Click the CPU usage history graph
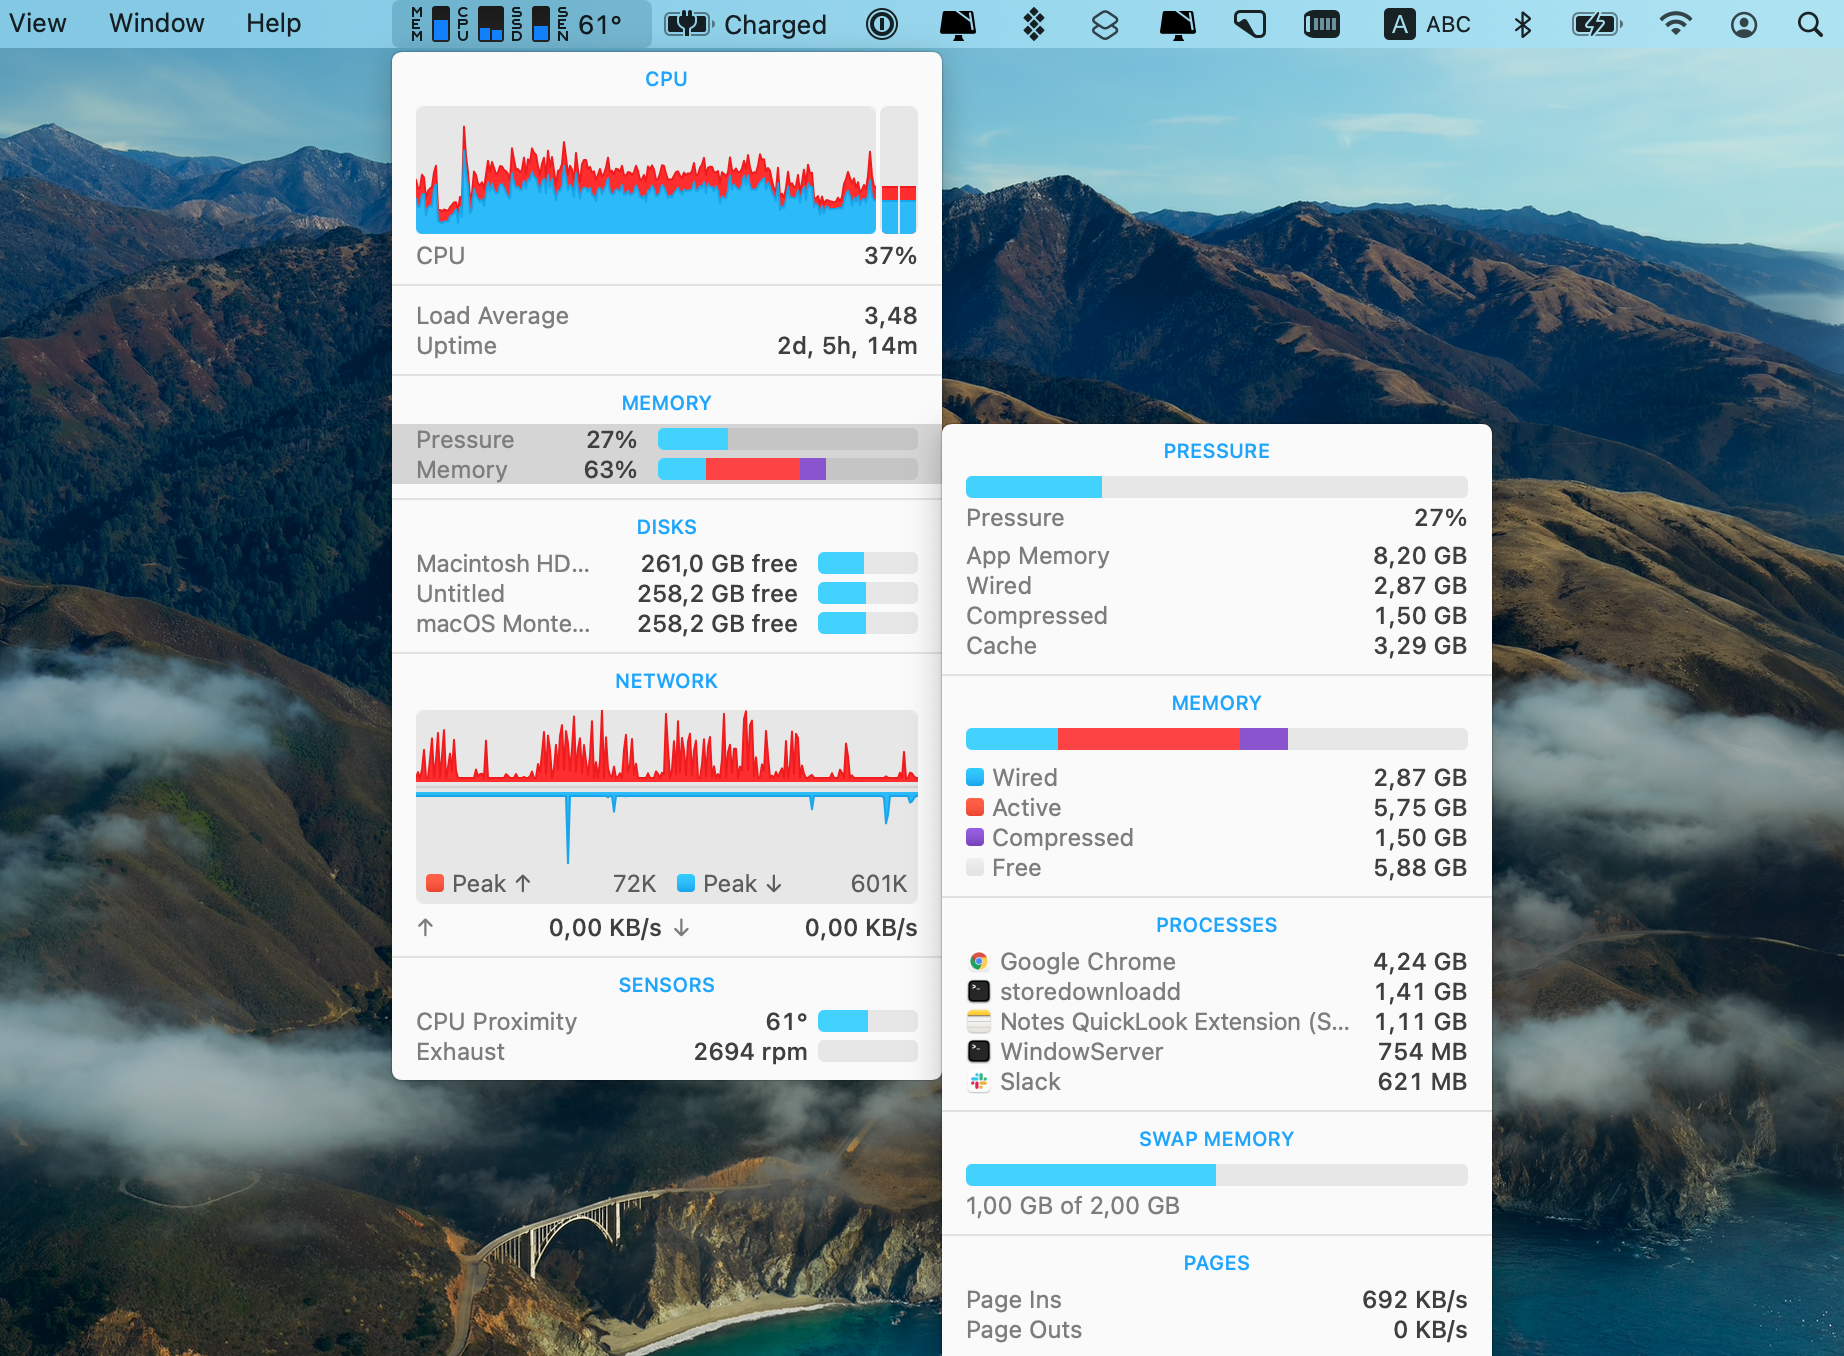The width and height of the screenshot is (1844, 1356). [645, 170]
